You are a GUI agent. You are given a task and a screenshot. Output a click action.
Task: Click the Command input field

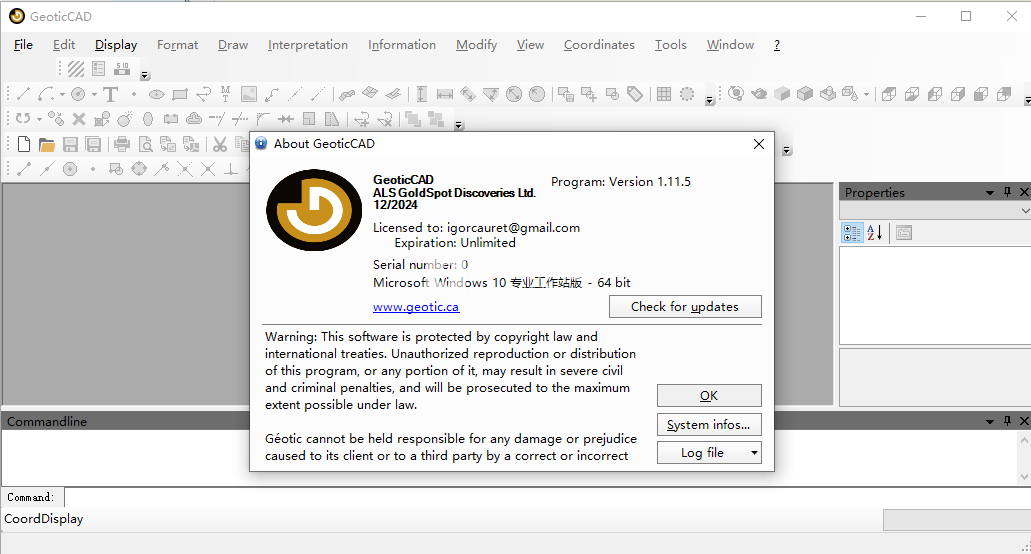pos(547,497)
